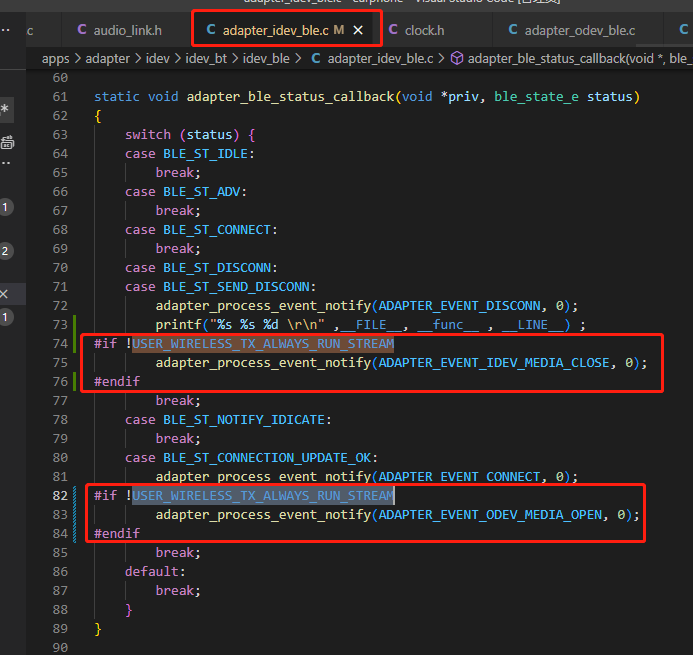
Task: Click 'case BLE_ST_IDLE:' on line 64
Action: pyautogui.click(x=190, y=154)
